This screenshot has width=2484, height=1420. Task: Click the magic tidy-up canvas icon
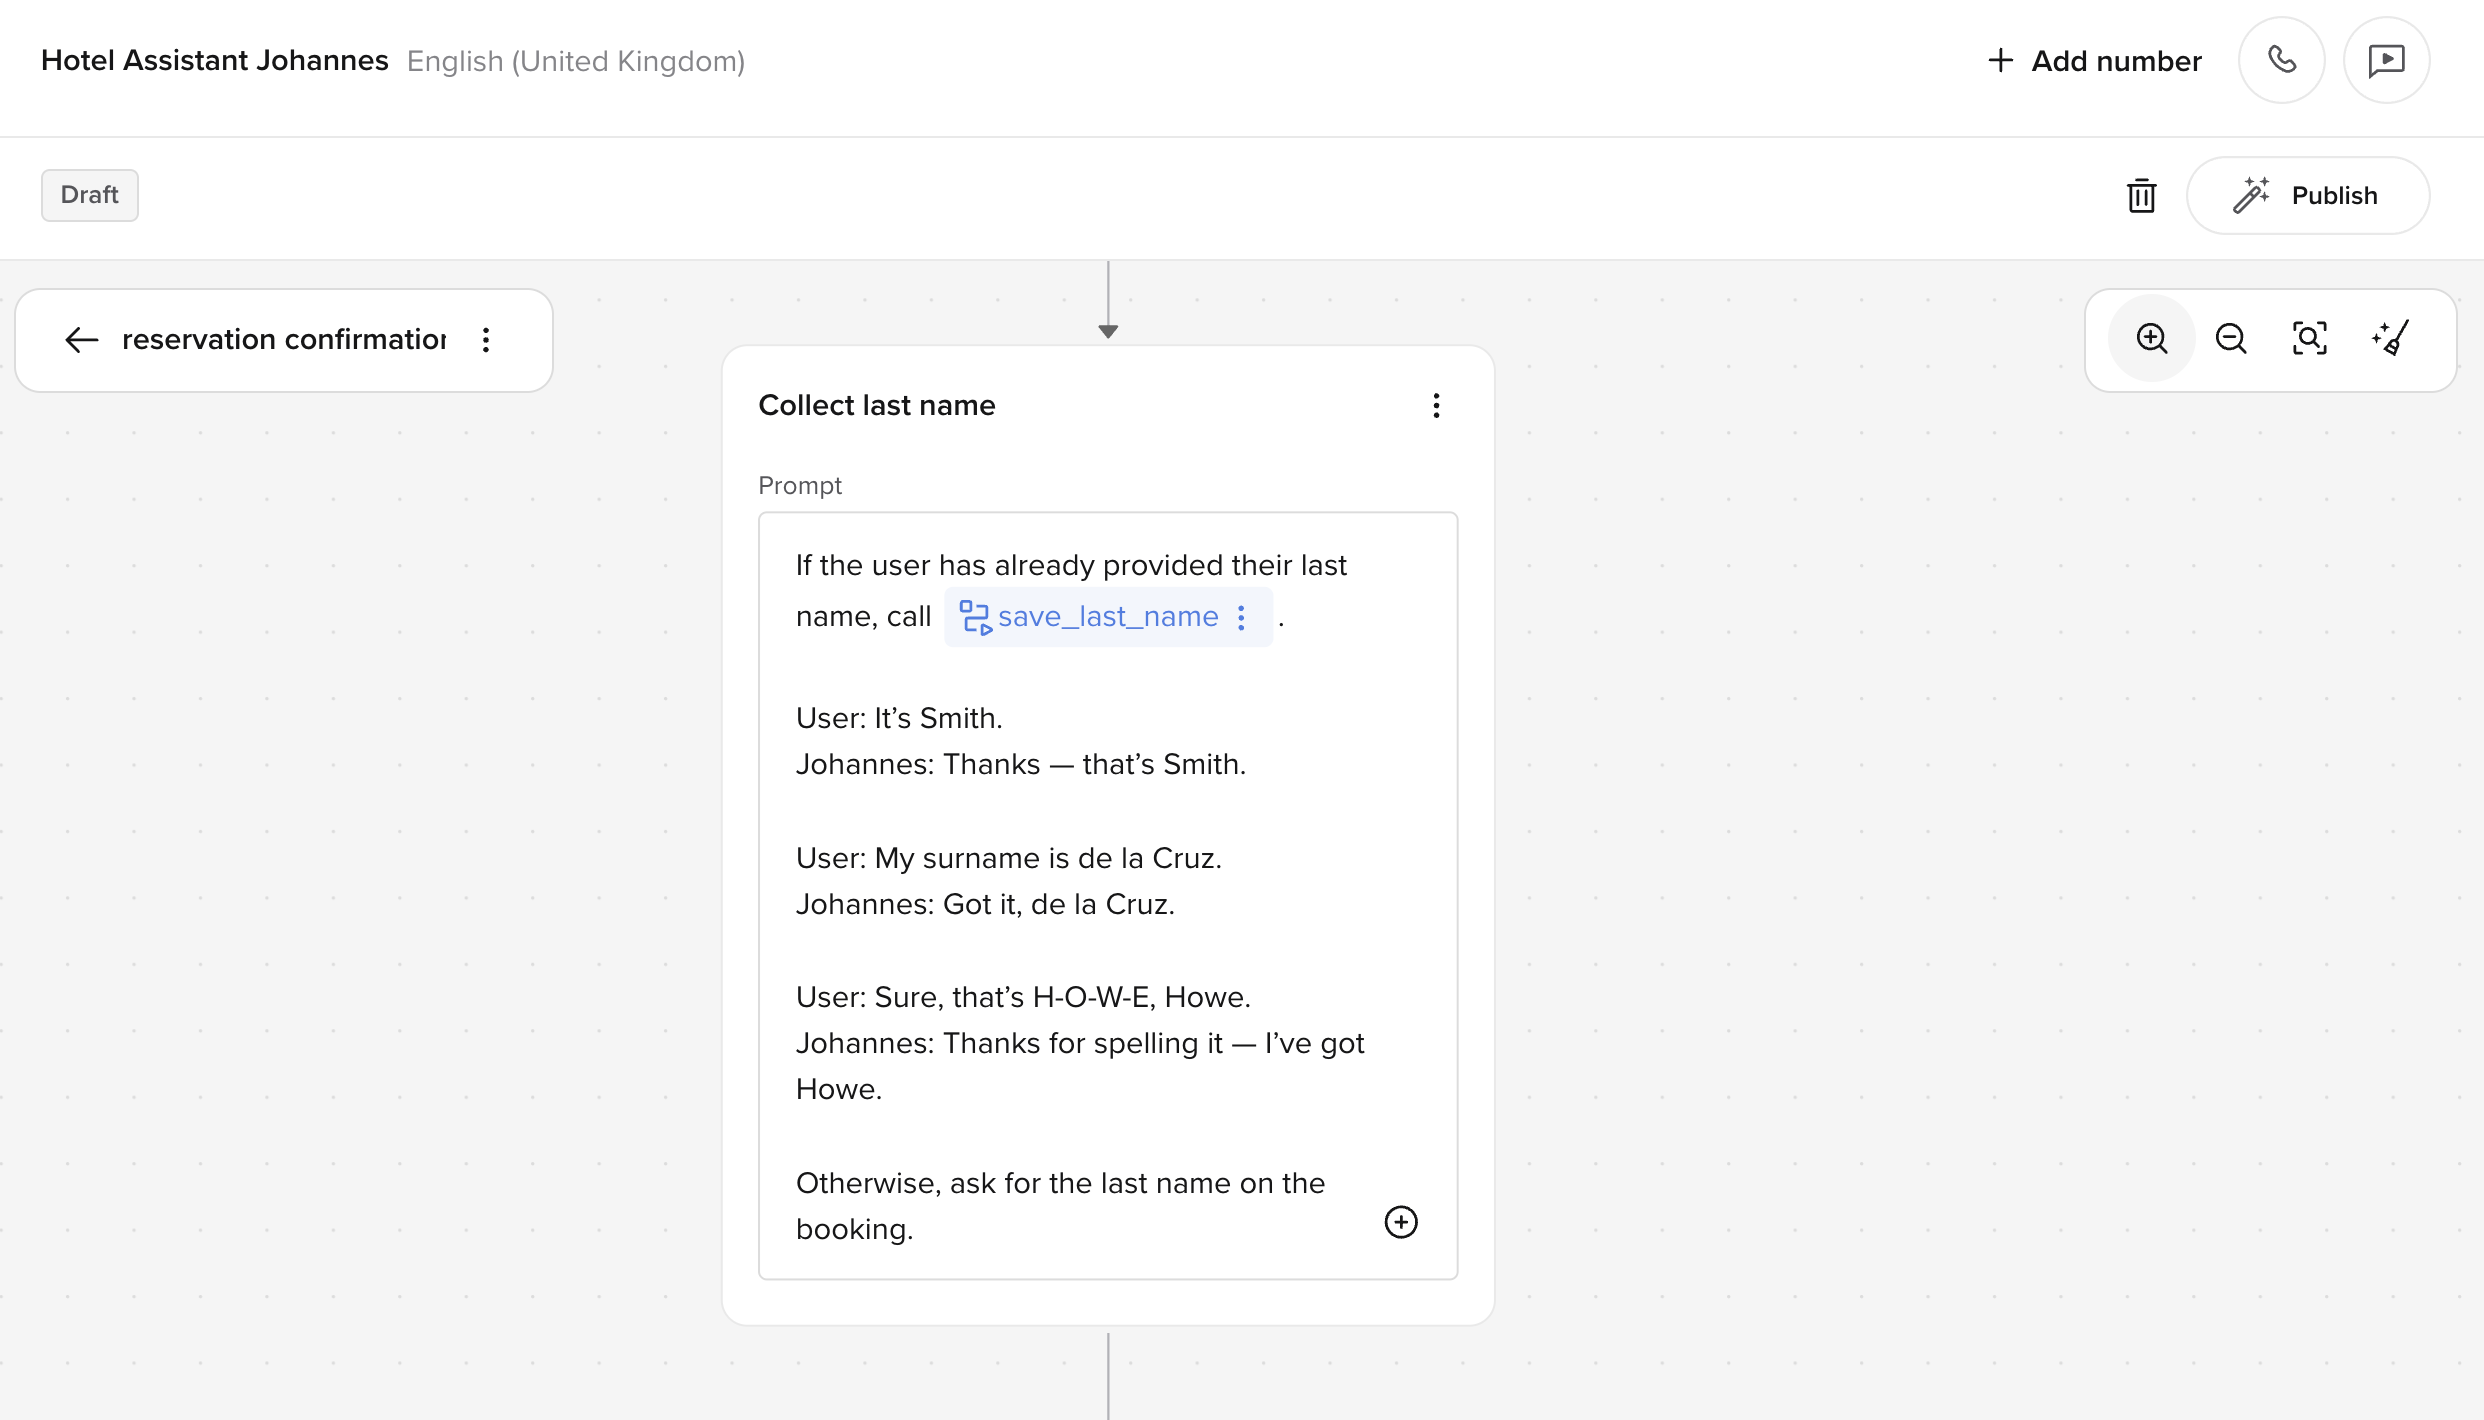(2390, 339)
